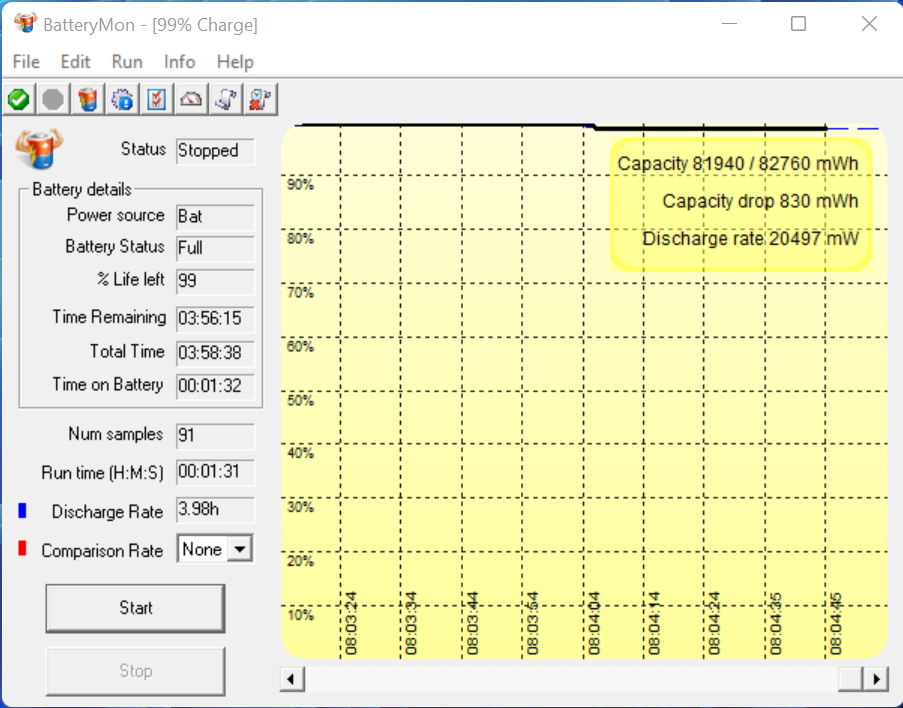The width and height of the screenshot is (903, 708).
Task: Open the Edit menu
Action: point(76,62)
